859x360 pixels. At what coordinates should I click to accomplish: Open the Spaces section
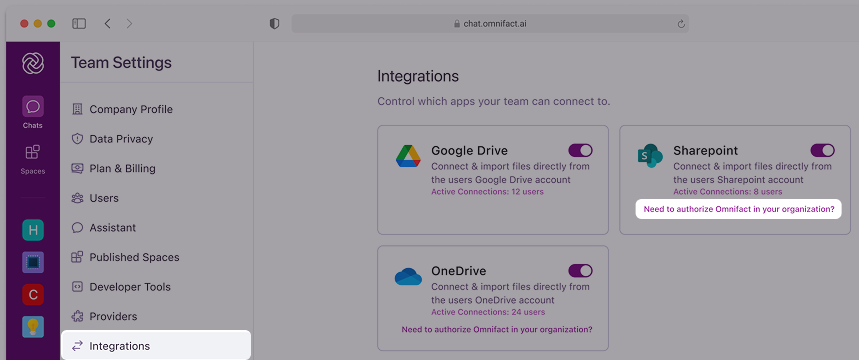[x=33, y=158]
